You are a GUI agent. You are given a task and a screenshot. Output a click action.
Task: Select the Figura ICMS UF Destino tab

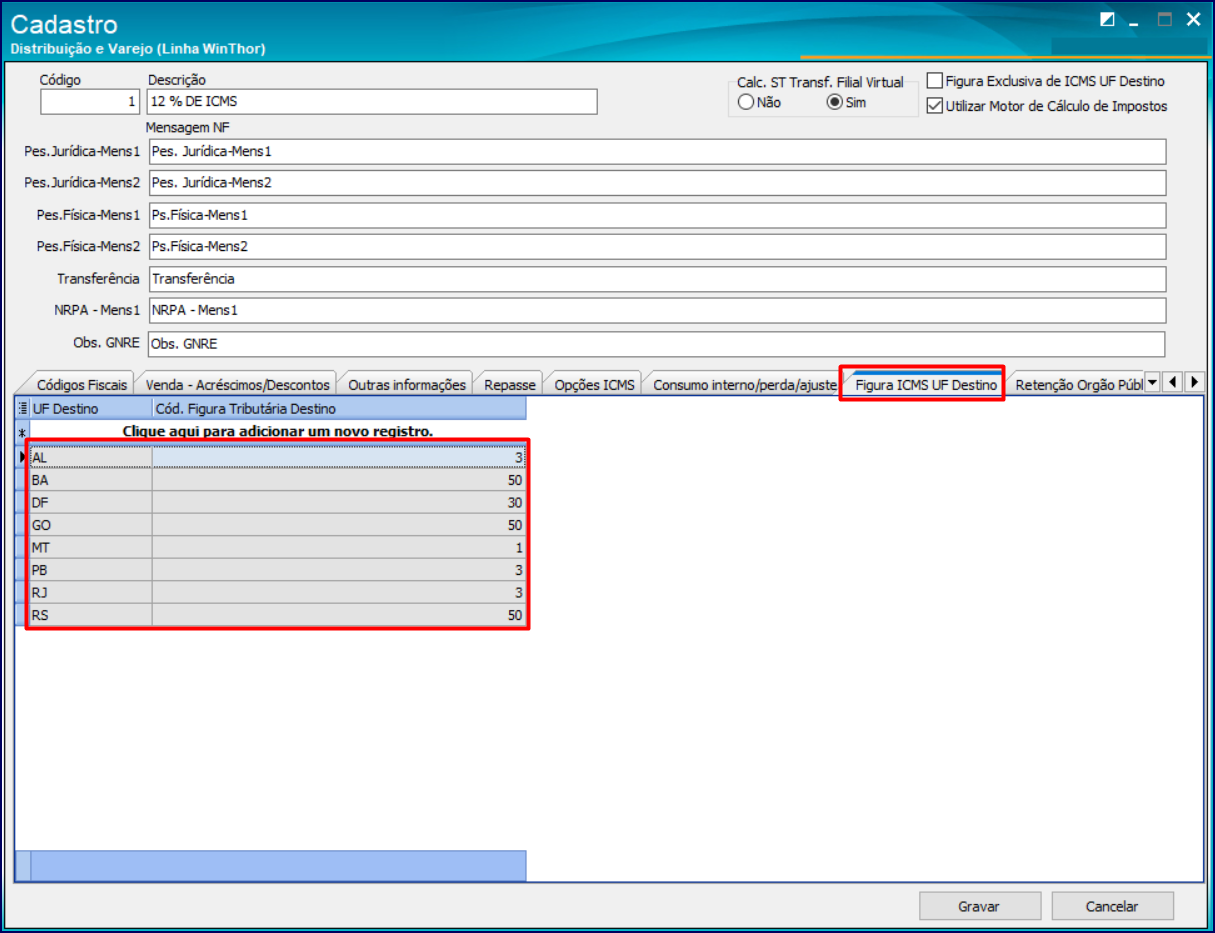[926, 384]
